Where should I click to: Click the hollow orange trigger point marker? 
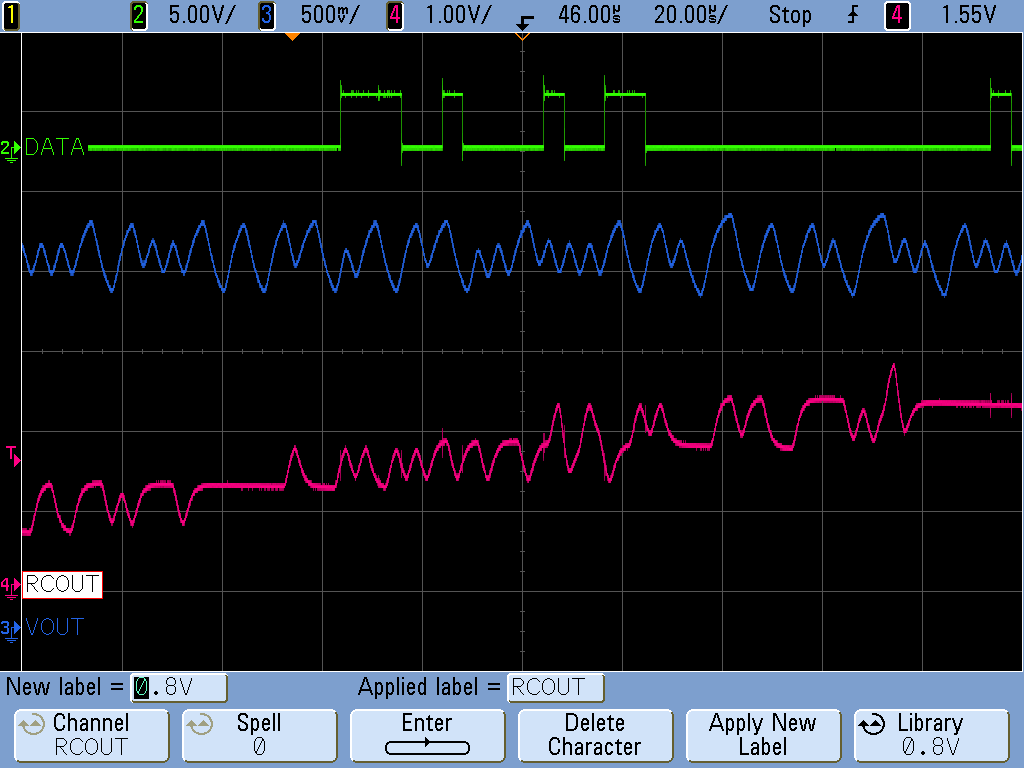[522, 37]
